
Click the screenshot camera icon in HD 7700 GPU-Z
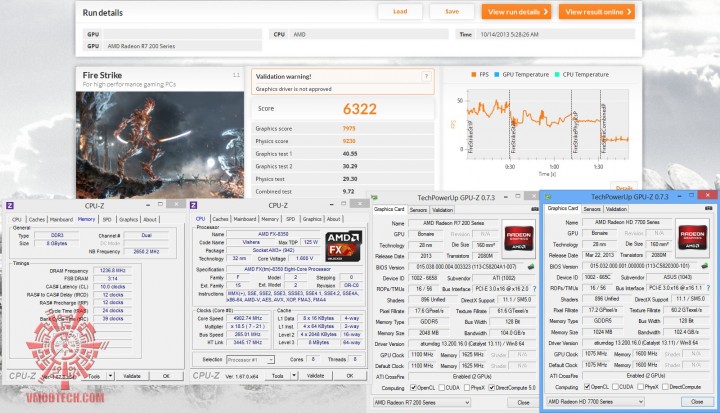point(709,209)
